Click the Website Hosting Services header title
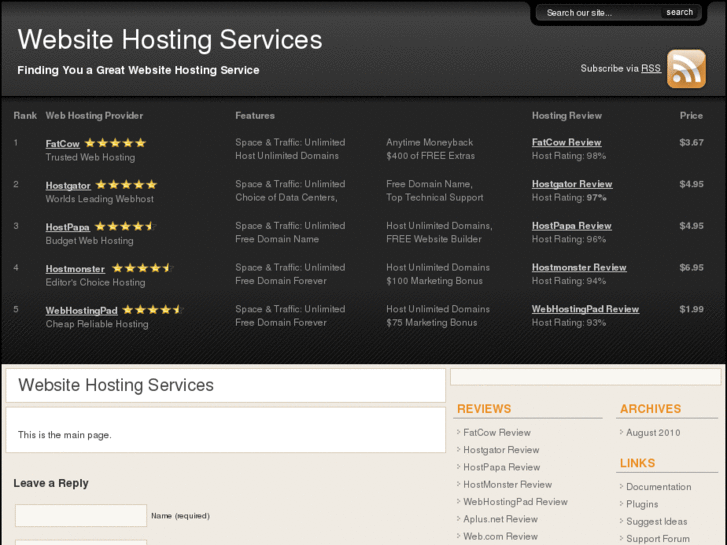 (x=170, y=39)
